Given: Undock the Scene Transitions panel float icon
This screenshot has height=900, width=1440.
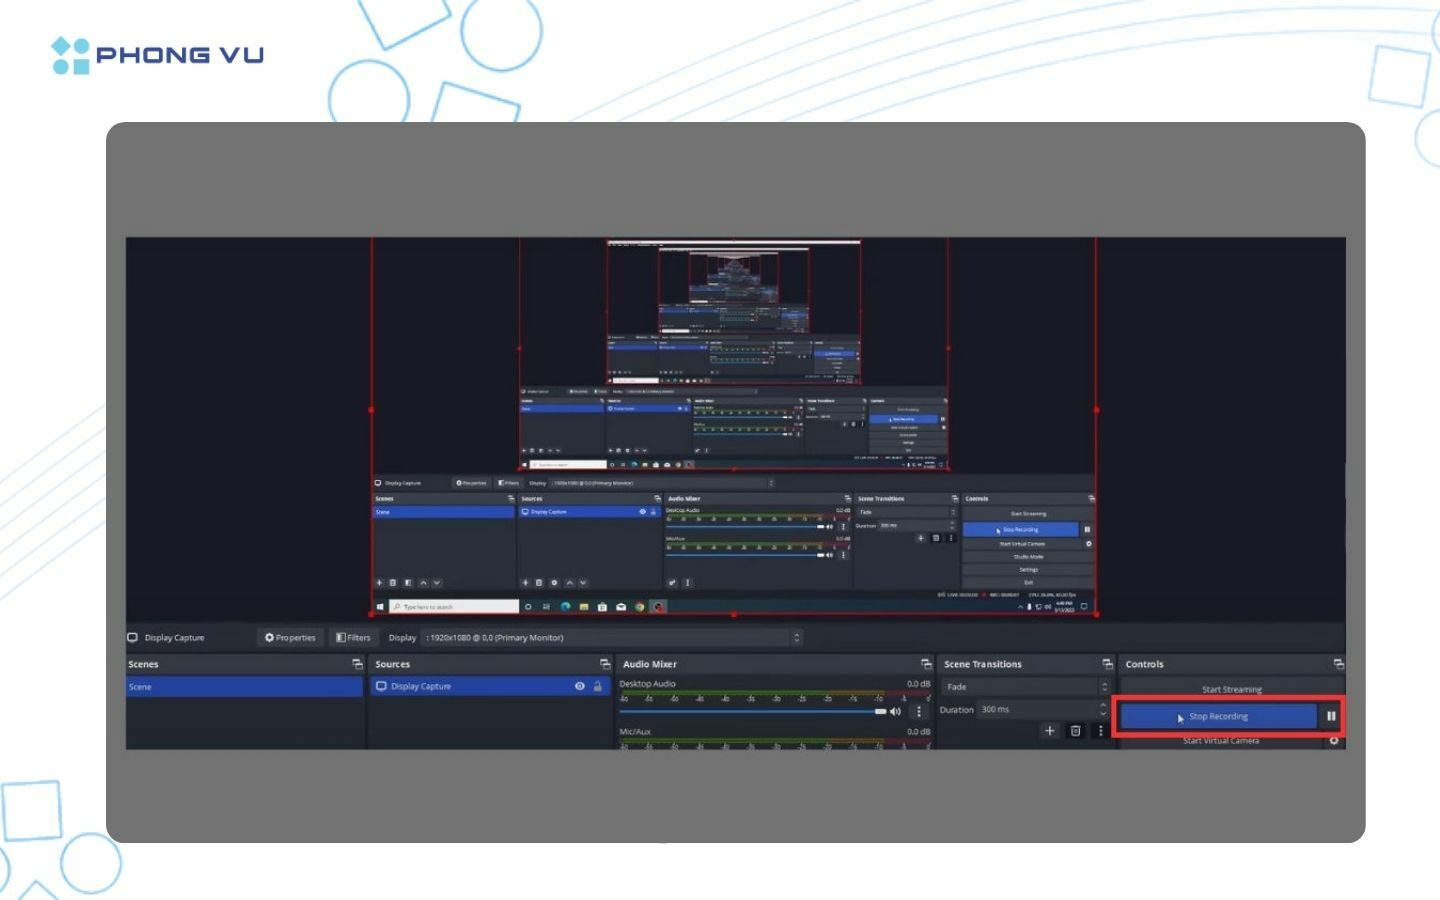Looking at the screenshot, I should pos(1107,664).
